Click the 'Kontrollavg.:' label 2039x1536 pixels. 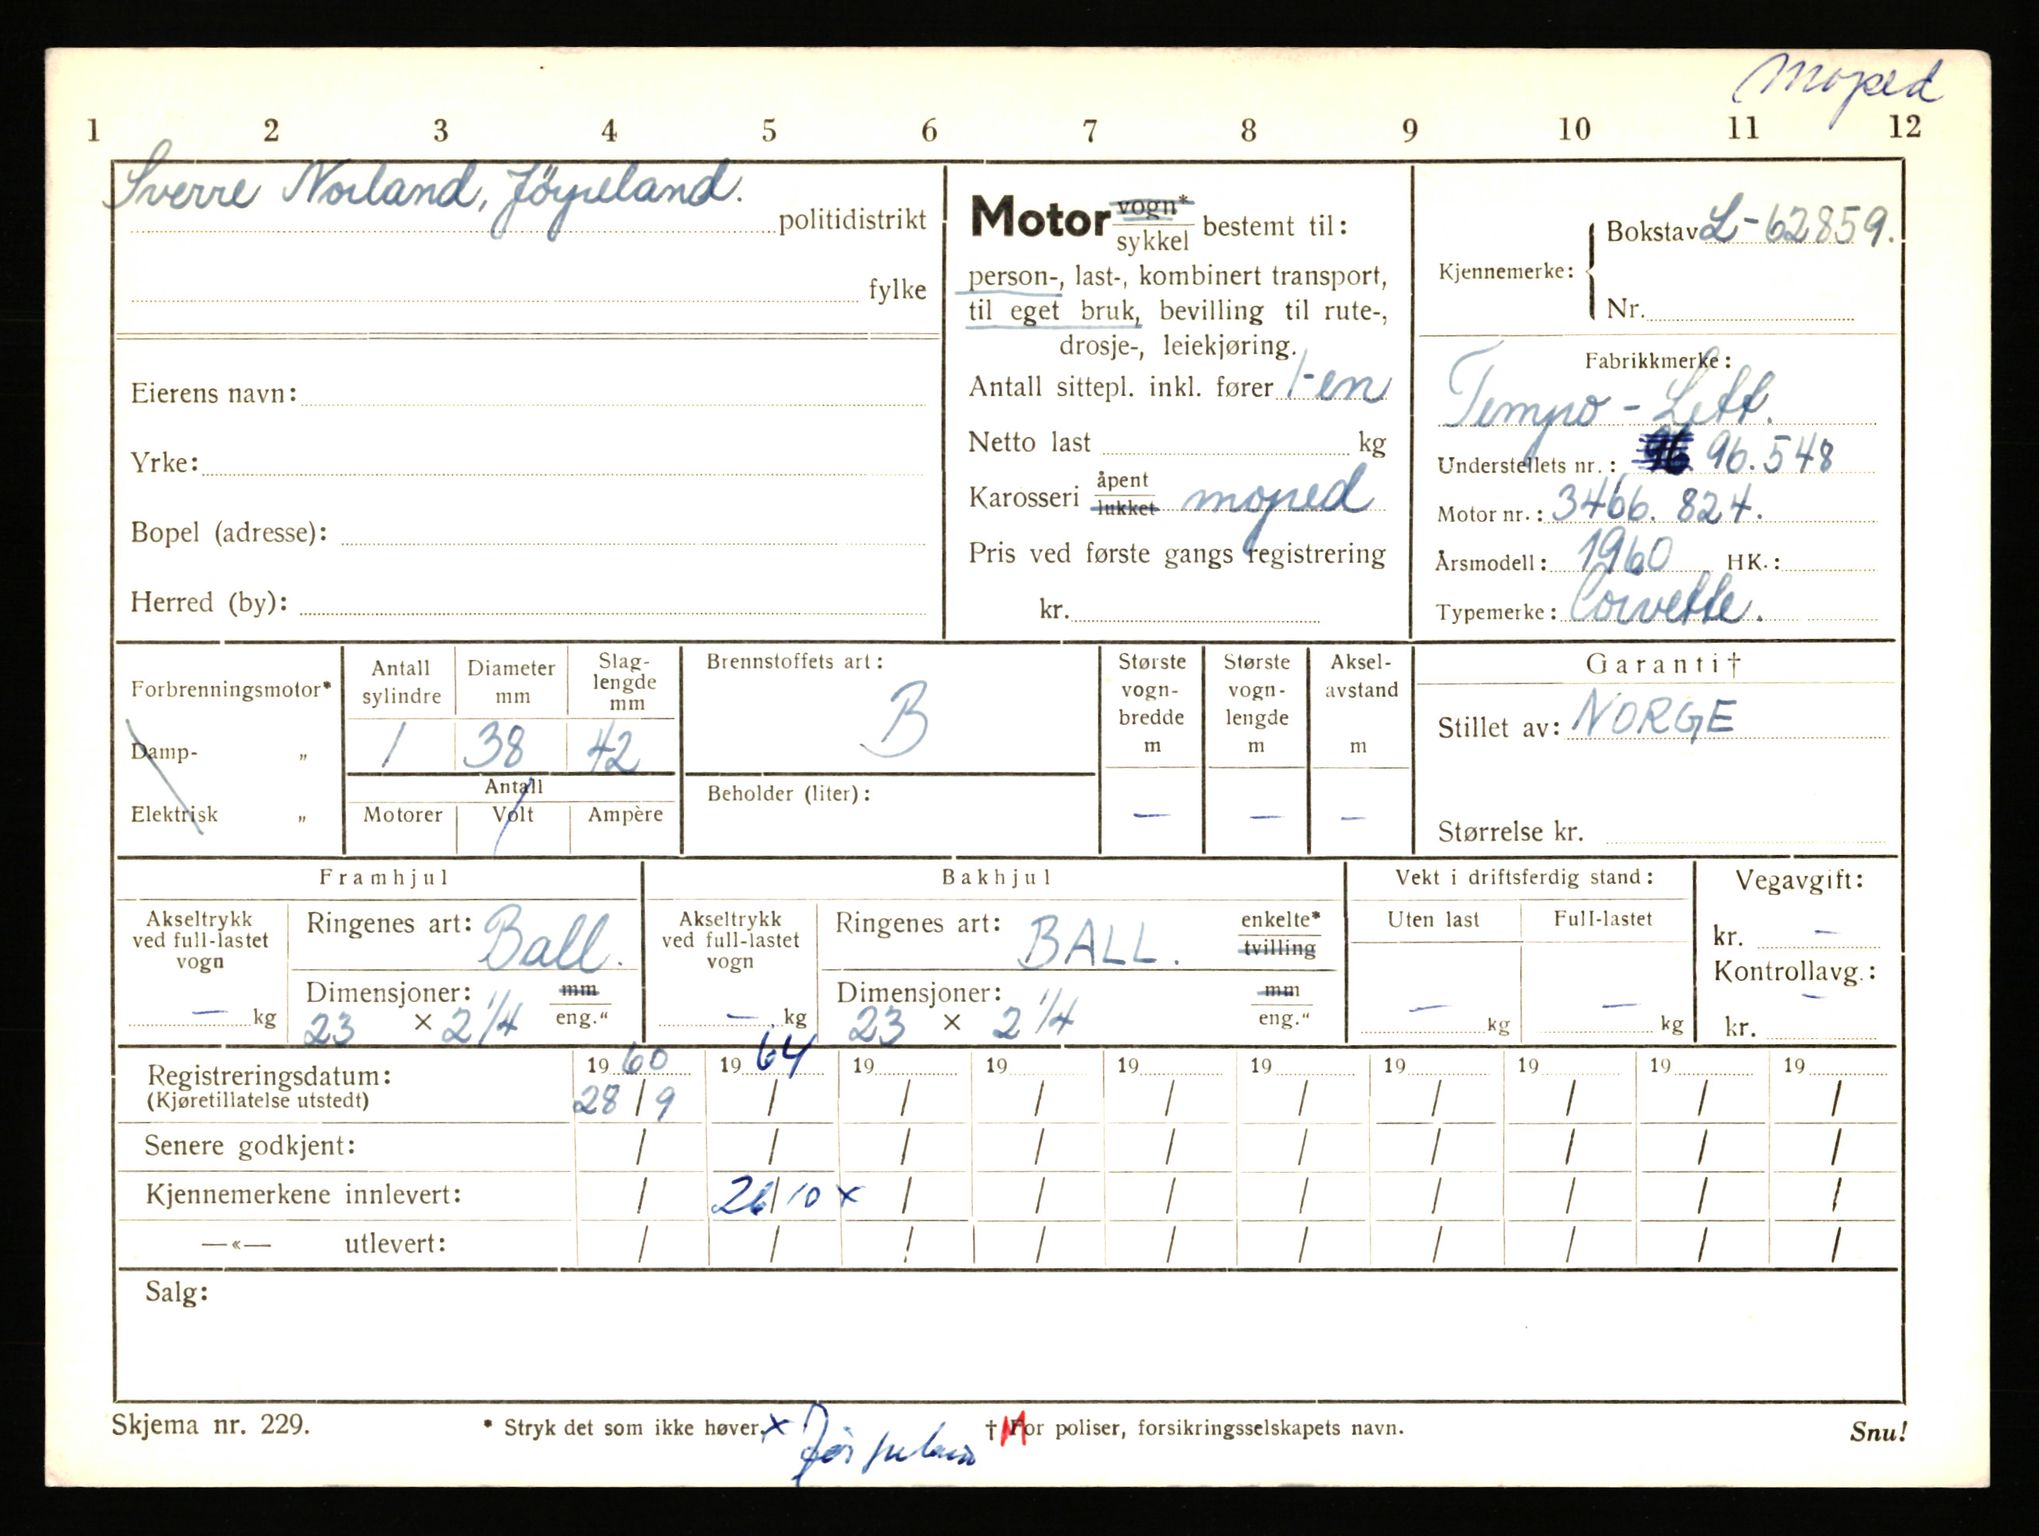point(1794,971)
